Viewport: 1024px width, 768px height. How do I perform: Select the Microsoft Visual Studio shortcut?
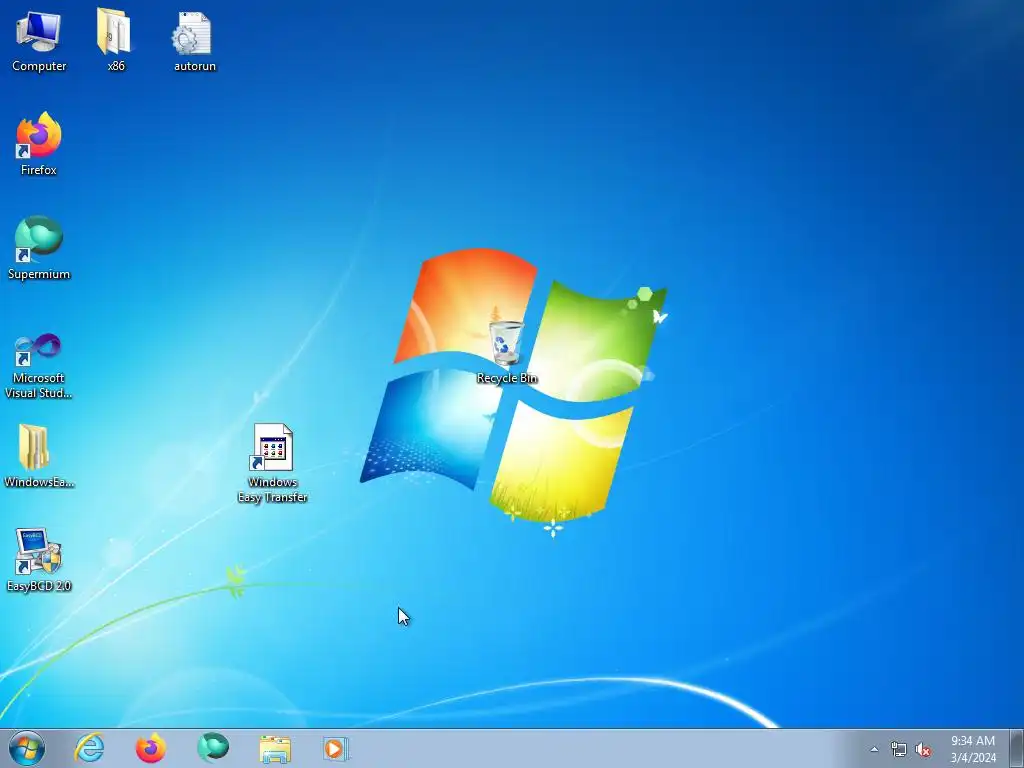point(39,366)
